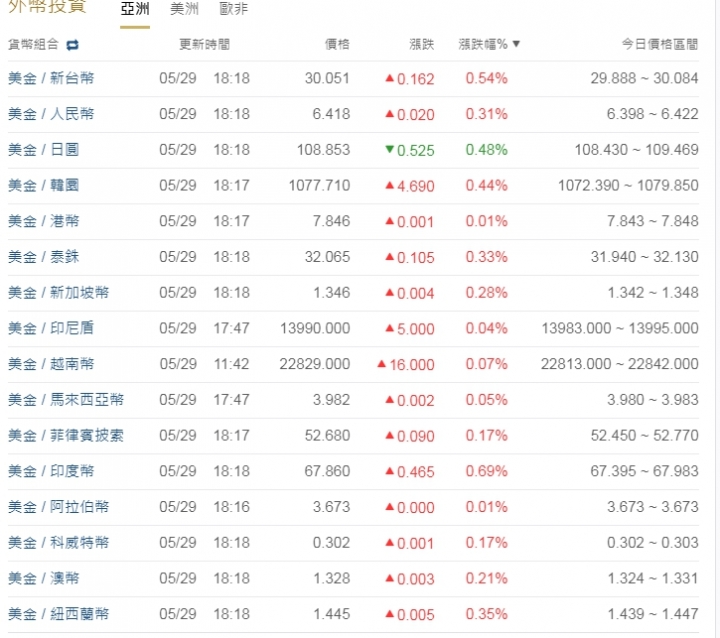Open 美金 / 越南幣 pair
Viewport: 720px width, 638px height.
pos(51,364)
